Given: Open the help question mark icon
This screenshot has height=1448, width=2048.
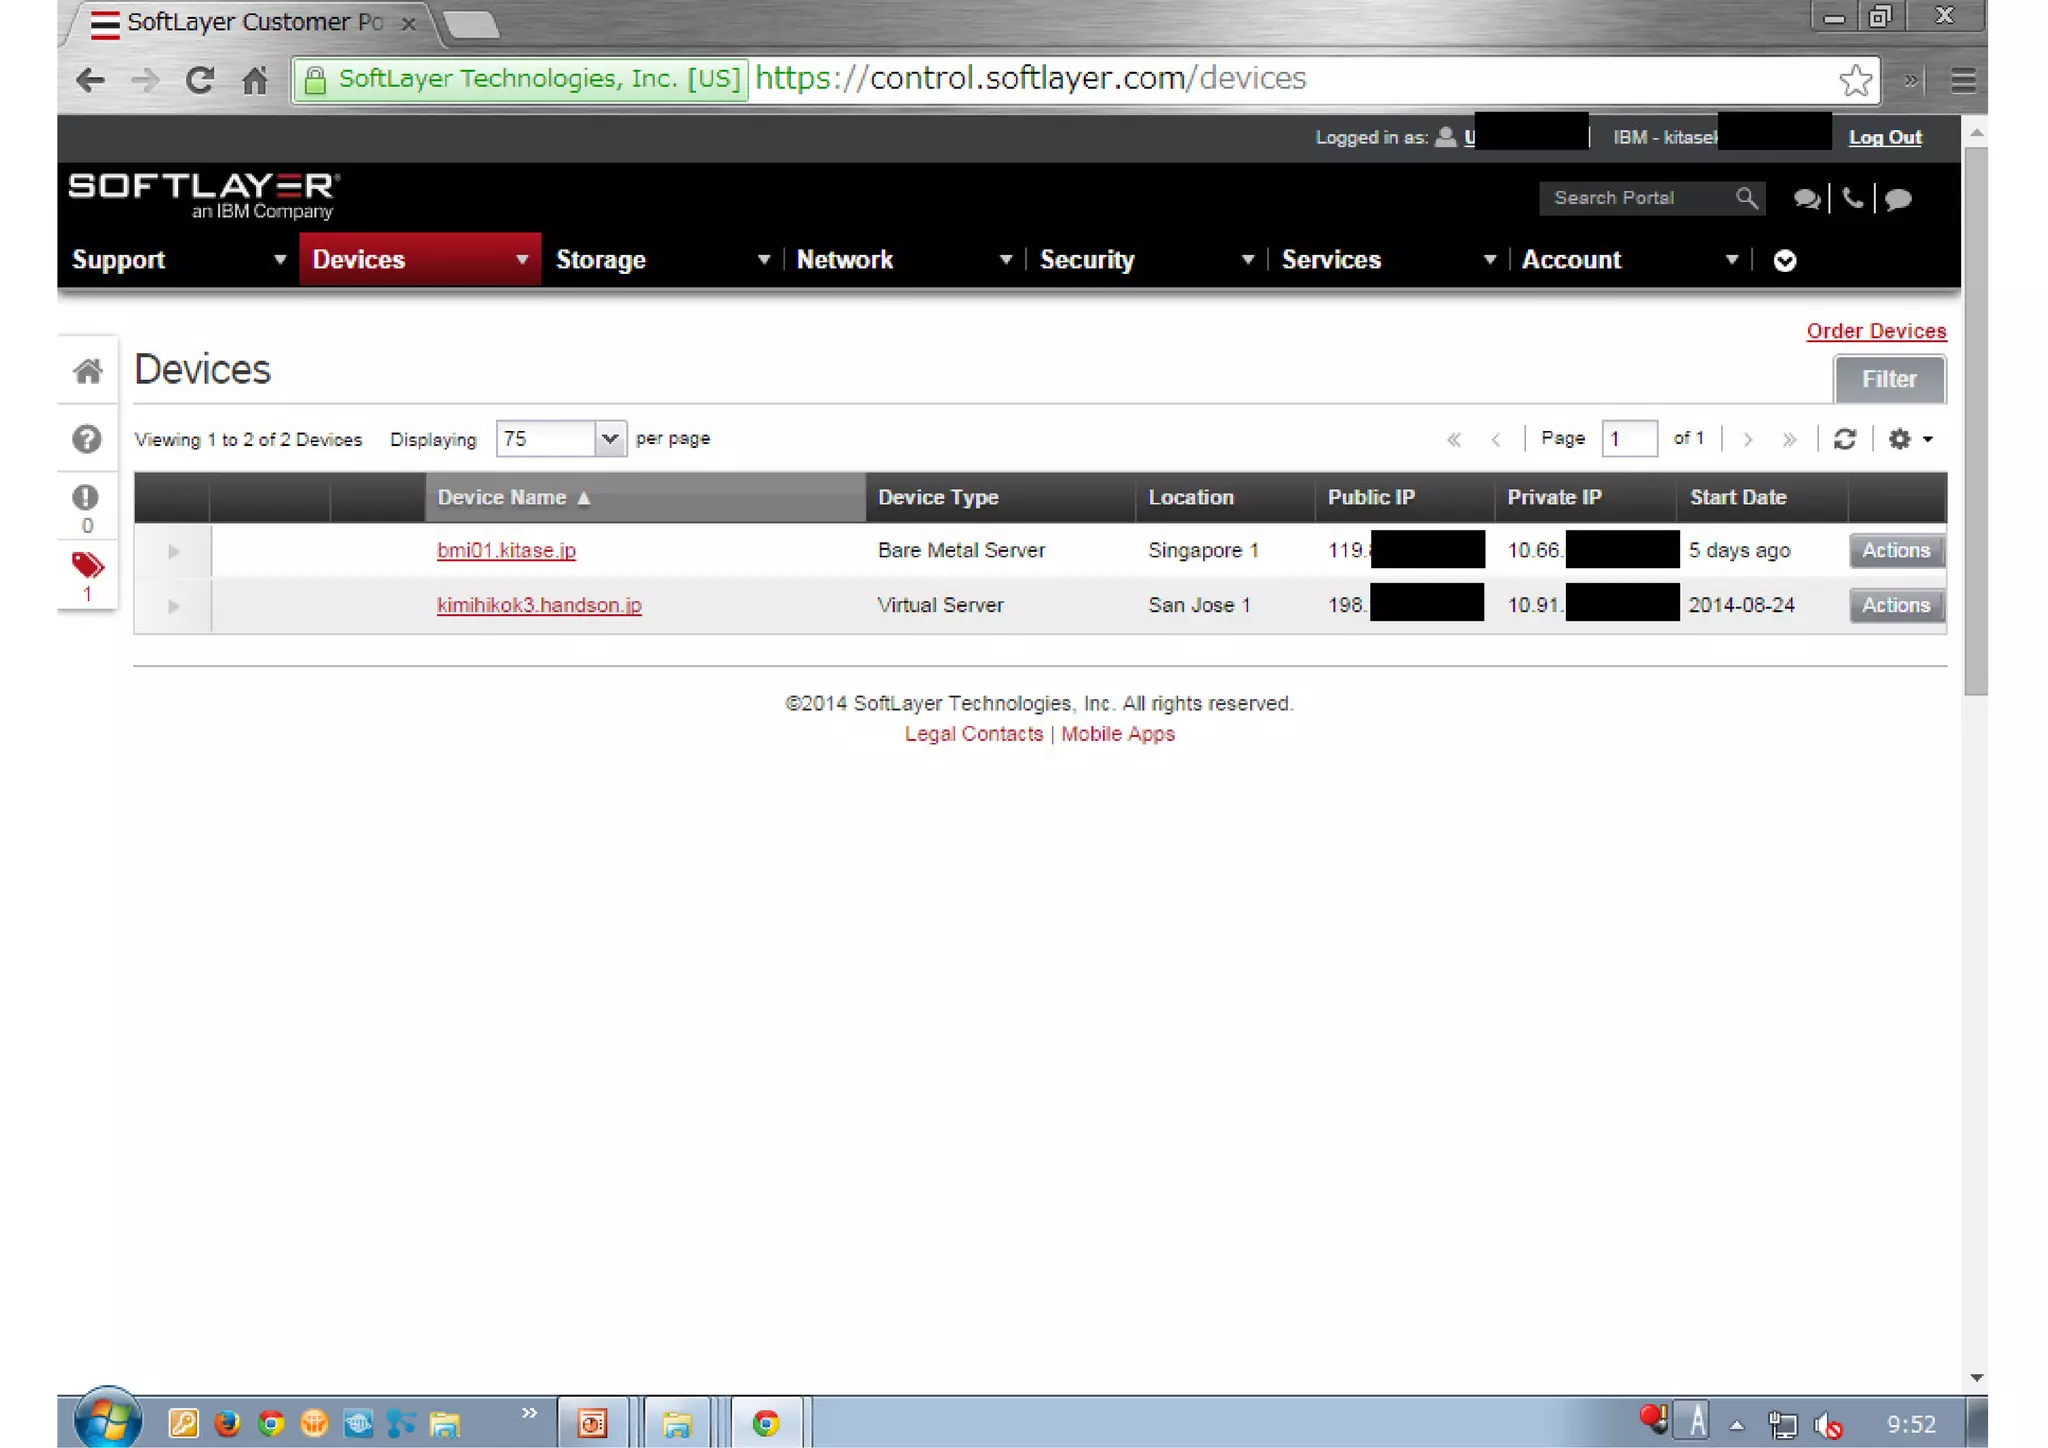Looking at the screenshot, I should (x=87, y=439).
